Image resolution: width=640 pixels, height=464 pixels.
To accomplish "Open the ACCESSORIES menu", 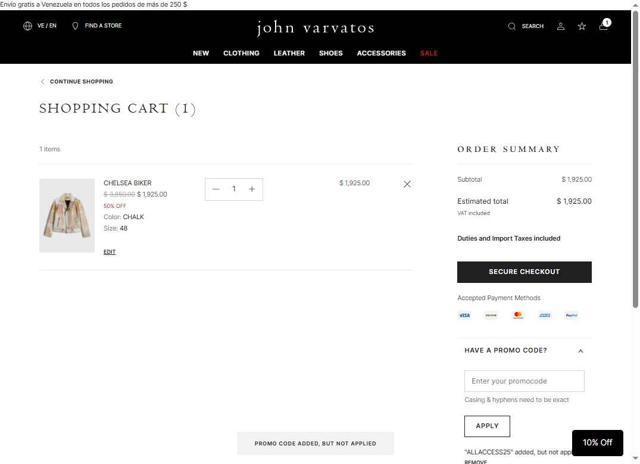I will (381, 53).
